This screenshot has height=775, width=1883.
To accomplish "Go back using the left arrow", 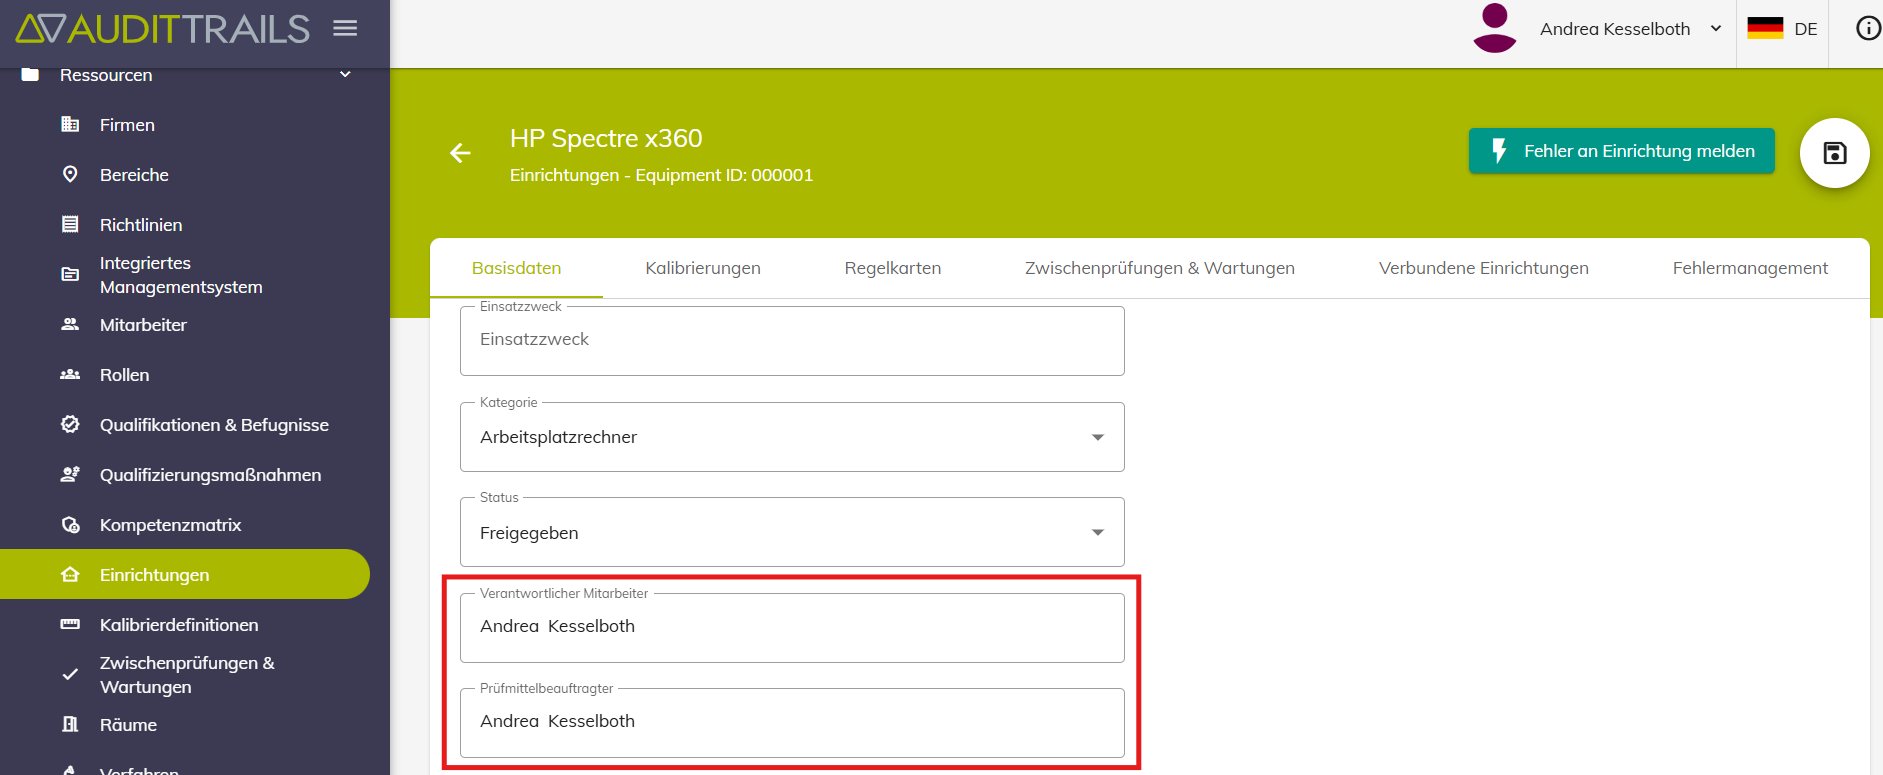I will (460, 153).
